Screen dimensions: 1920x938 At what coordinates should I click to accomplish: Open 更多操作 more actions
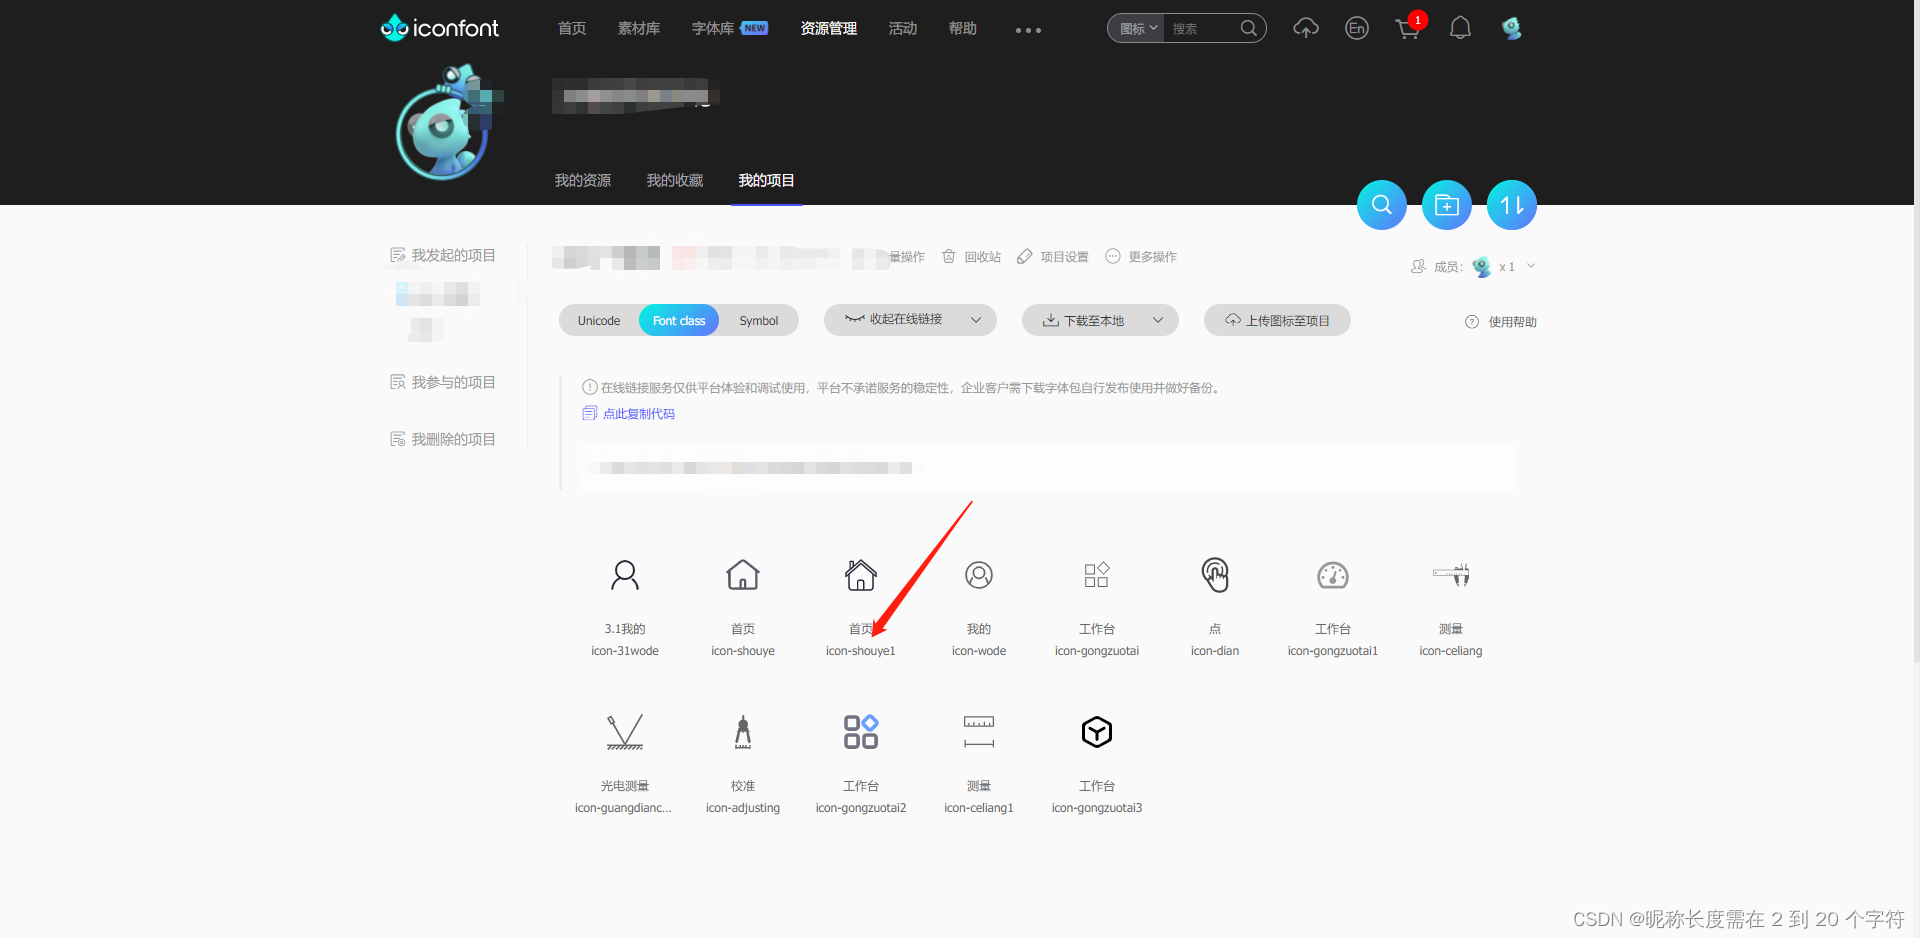pyautogui.click(x=1141, y=257)
